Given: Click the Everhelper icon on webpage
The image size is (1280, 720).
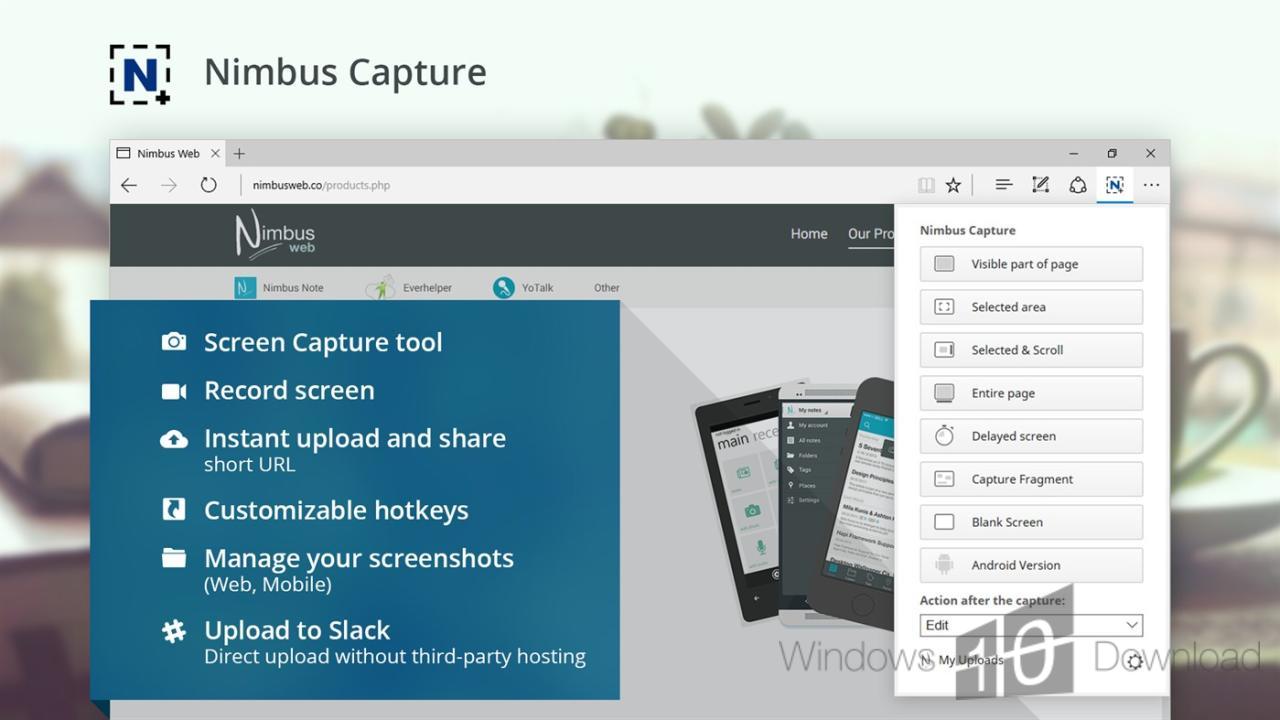Looking at the screenshot, I should coord(380,287).
